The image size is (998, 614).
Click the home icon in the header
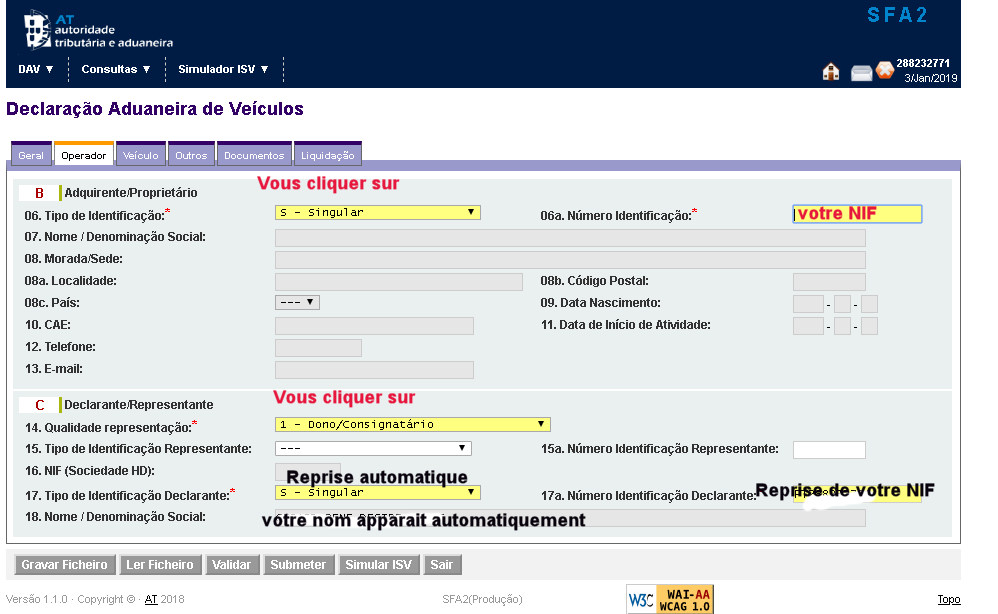pos(831,71)
